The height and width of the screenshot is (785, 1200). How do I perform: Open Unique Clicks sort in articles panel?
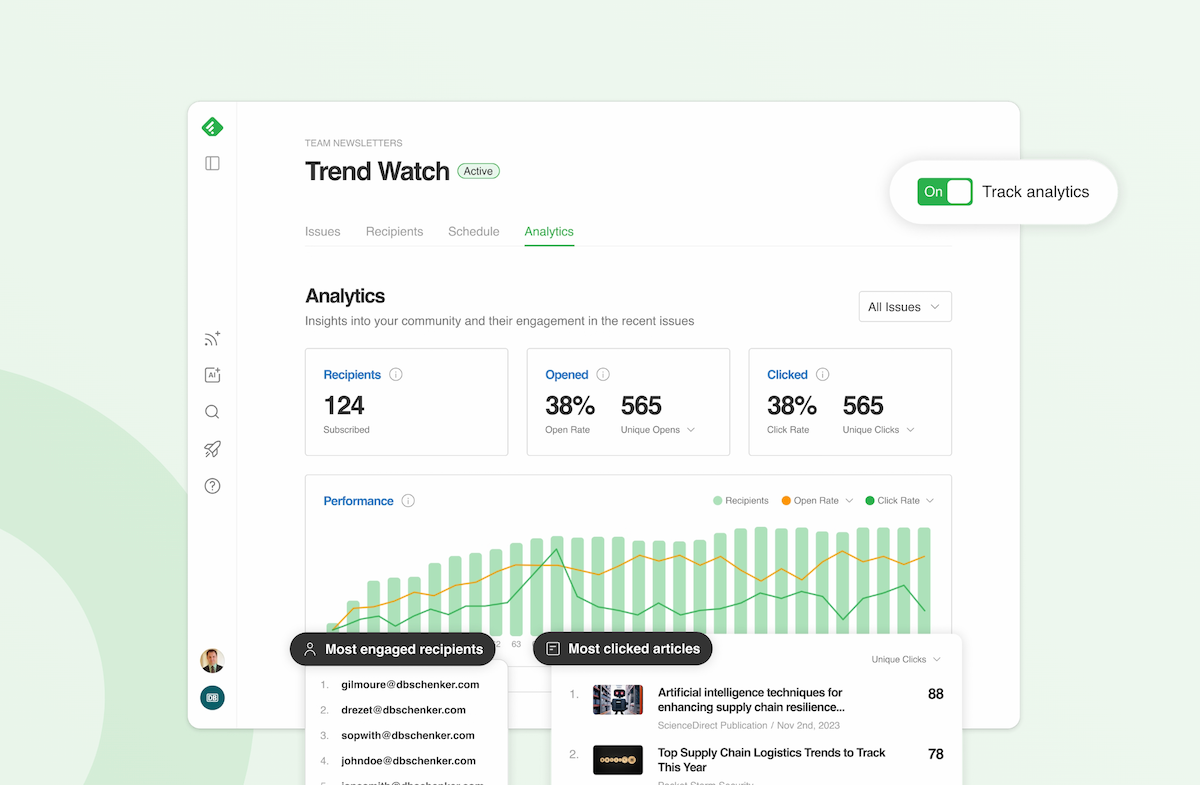click(906, 660)
